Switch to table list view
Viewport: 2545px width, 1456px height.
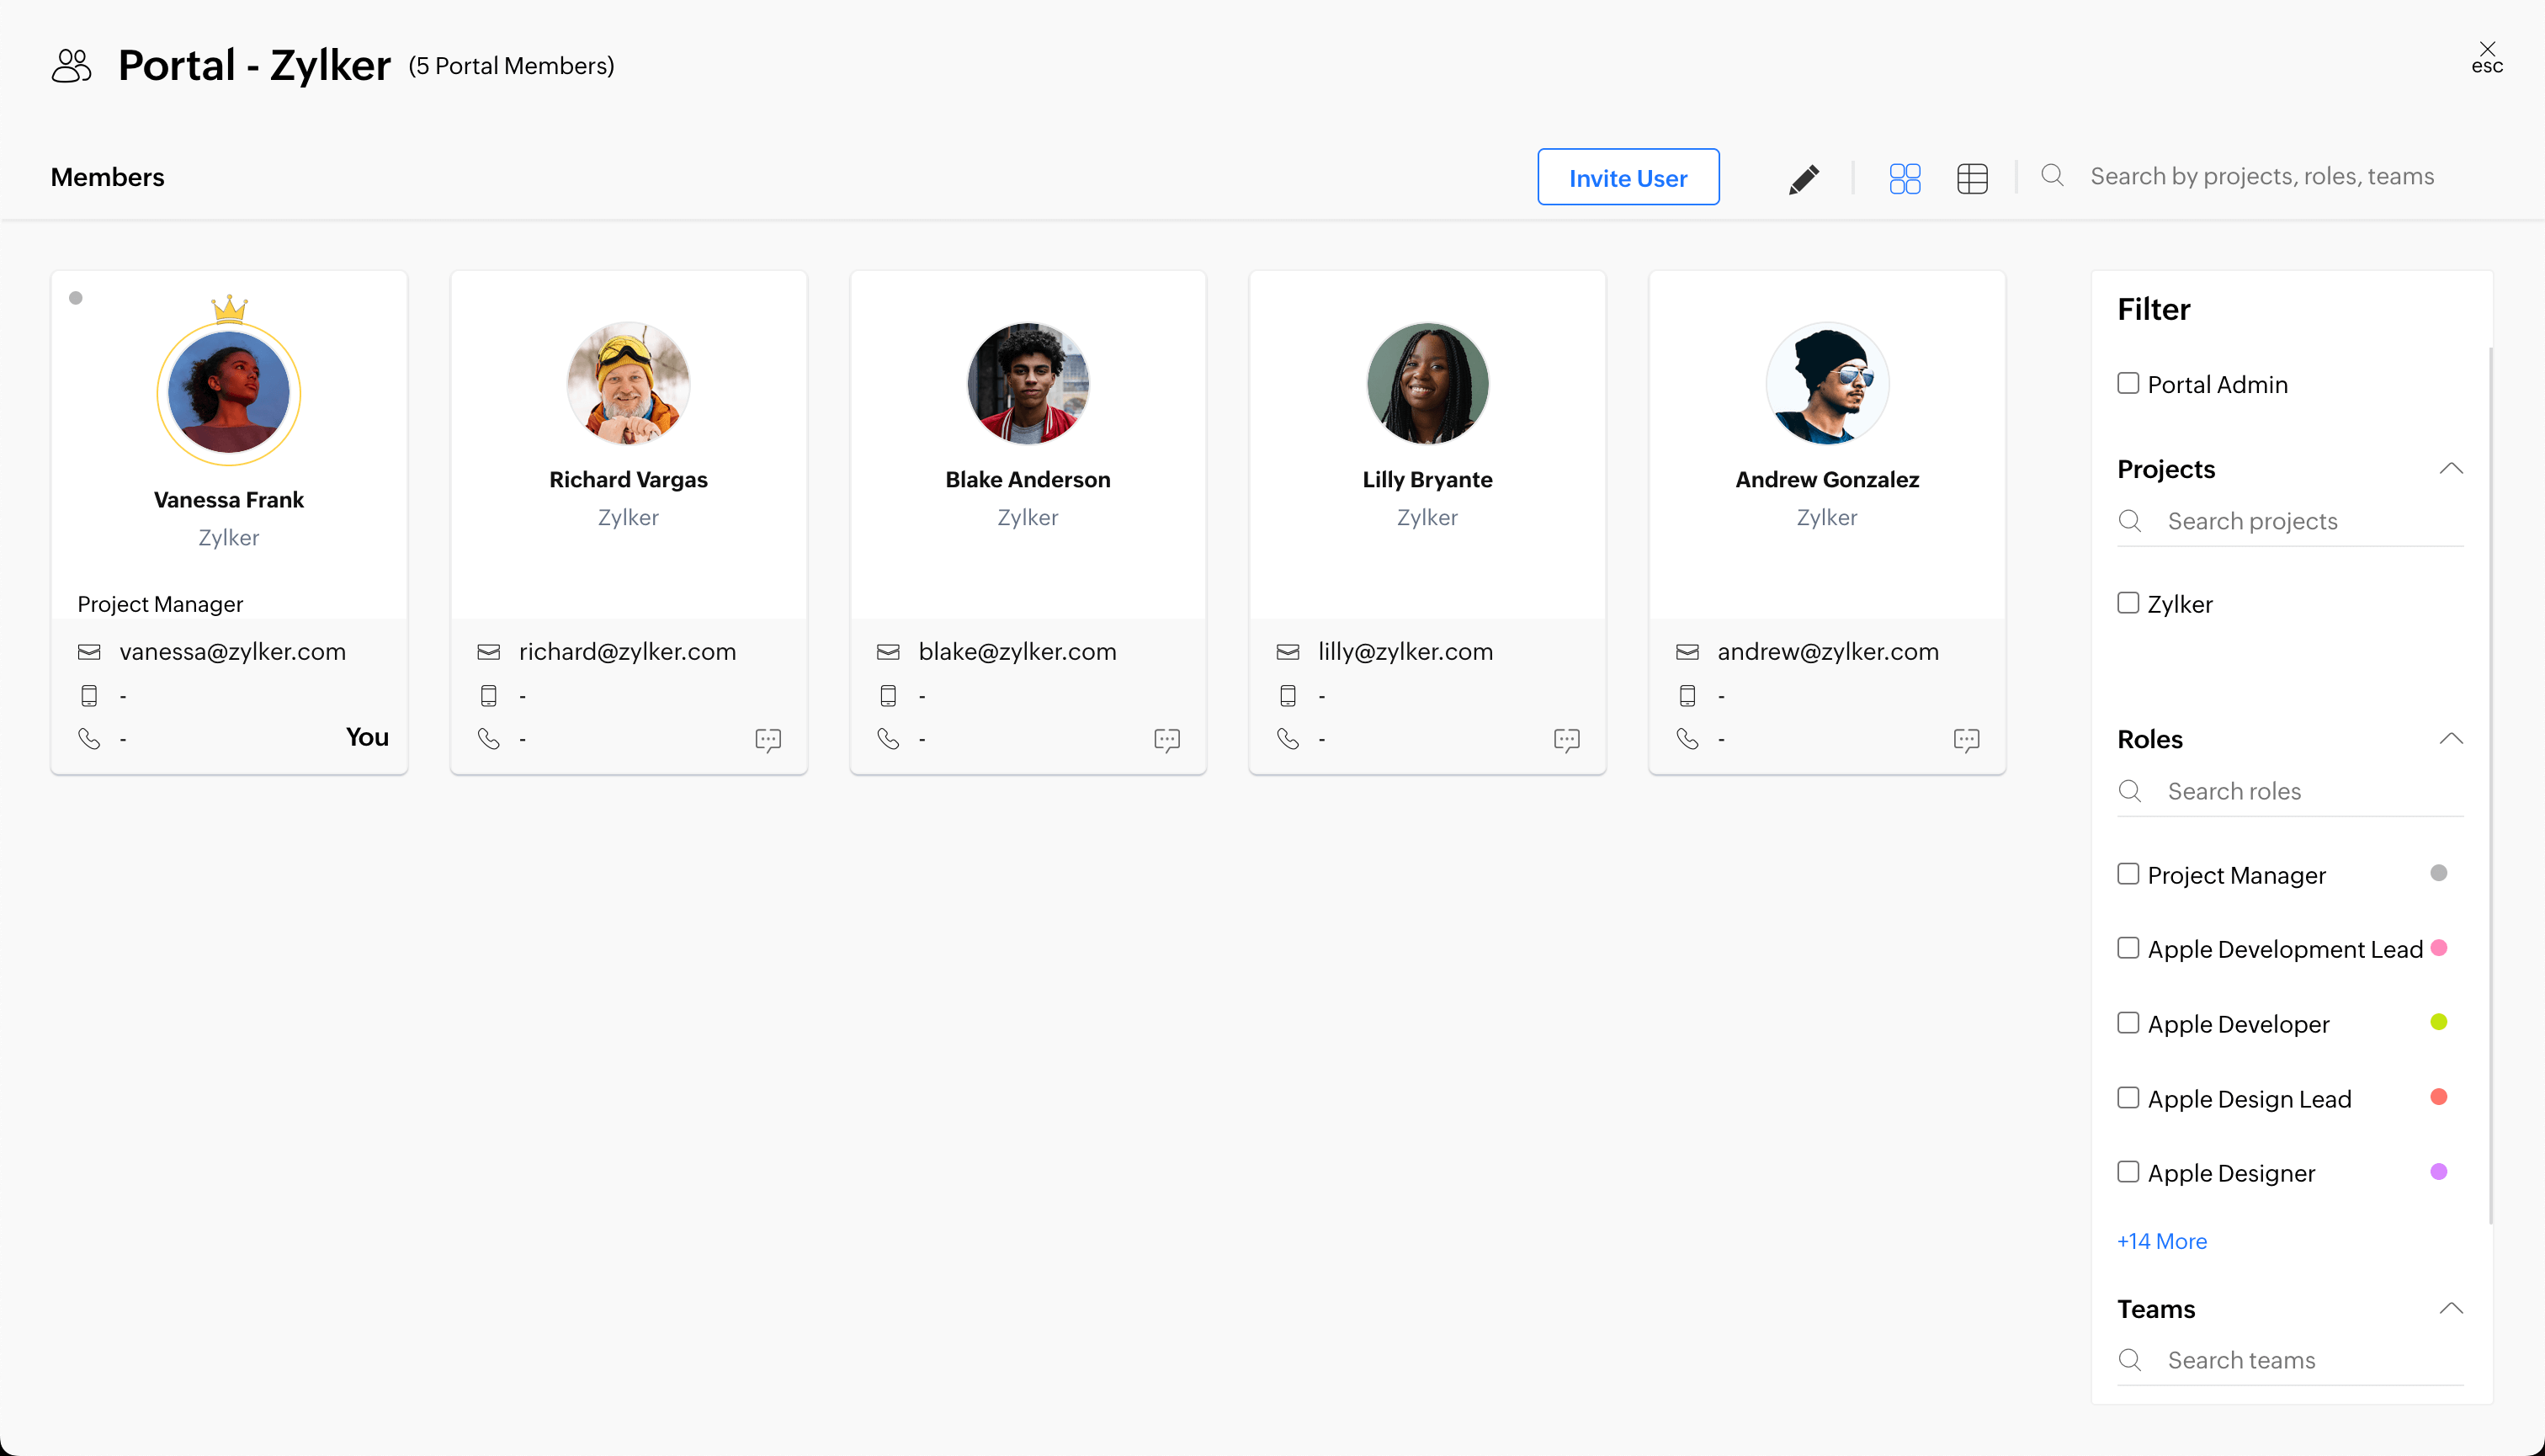click(1971, 179)
